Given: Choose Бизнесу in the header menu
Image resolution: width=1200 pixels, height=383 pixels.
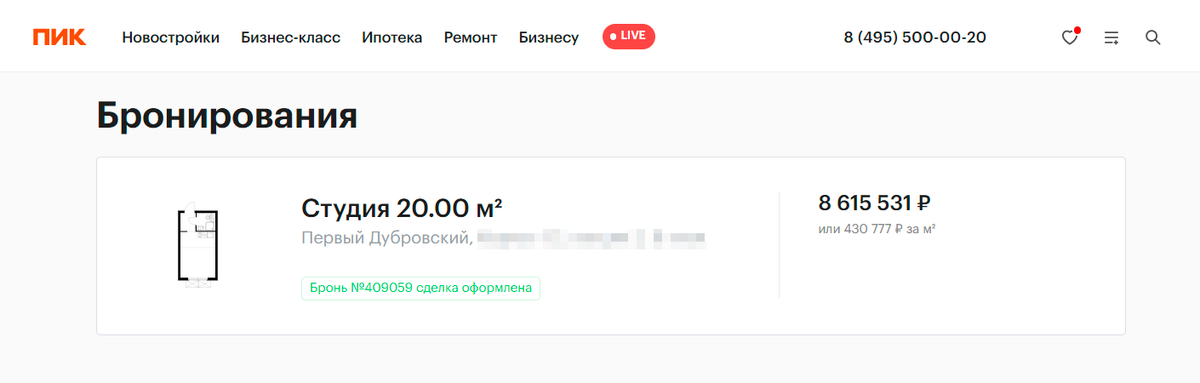Looking at the screenshot, I should tap(549, 37).
